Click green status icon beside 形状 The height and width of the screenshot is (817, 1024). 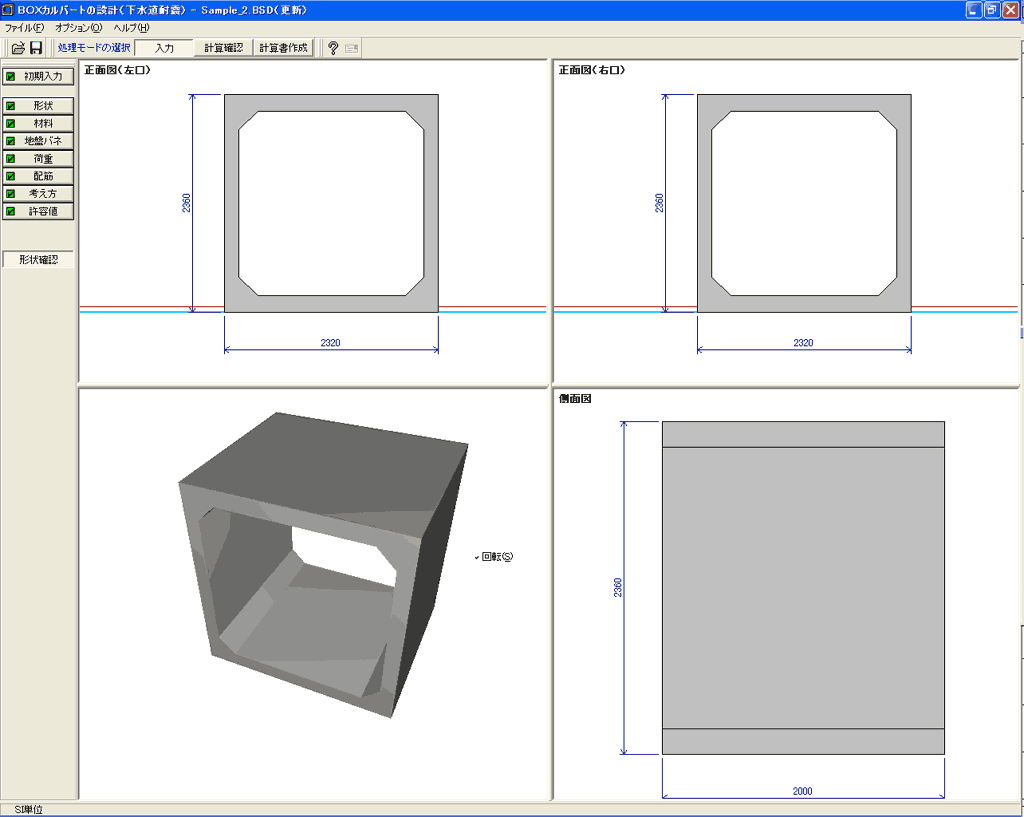[x=11, y=106]
